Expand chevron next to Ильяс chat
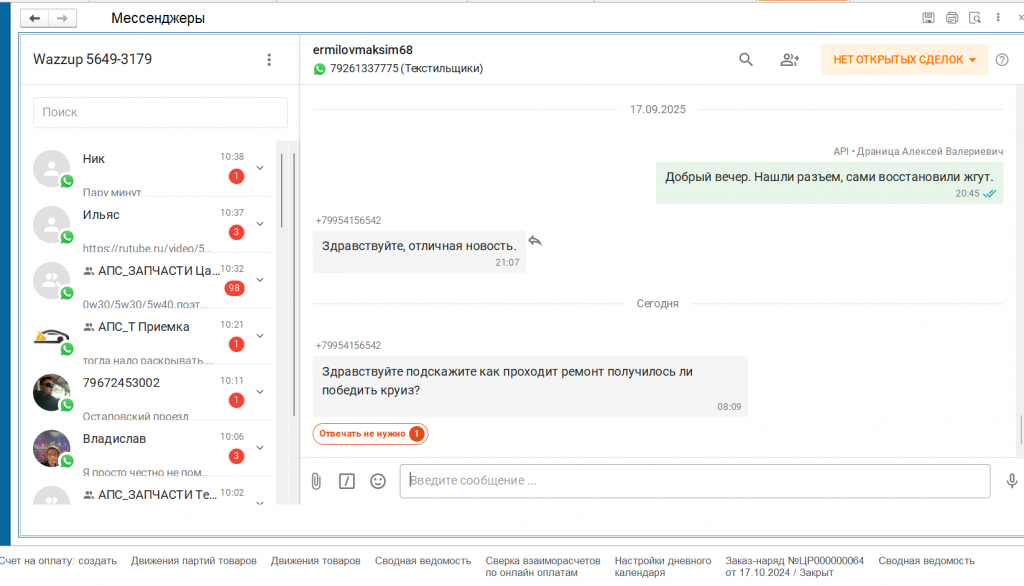The image size is (1024, 586). 260,224
